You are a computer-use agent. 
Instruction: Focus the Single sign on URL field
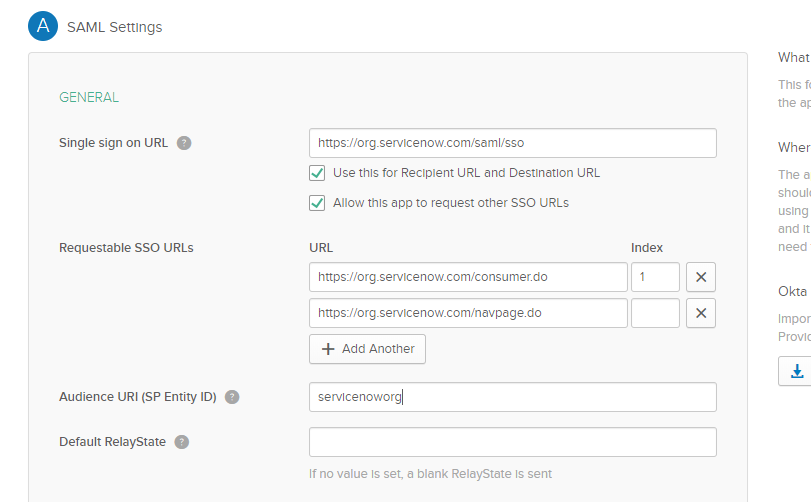pos(512,143)
